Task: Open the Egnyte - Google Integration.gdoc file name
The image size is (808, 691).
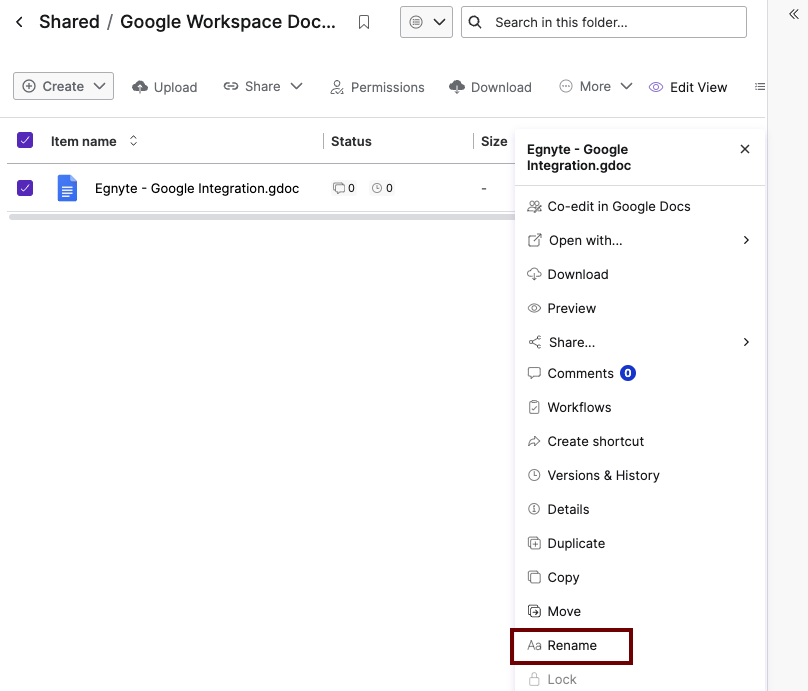Action: pyautogui.click(x=197, y=189)
